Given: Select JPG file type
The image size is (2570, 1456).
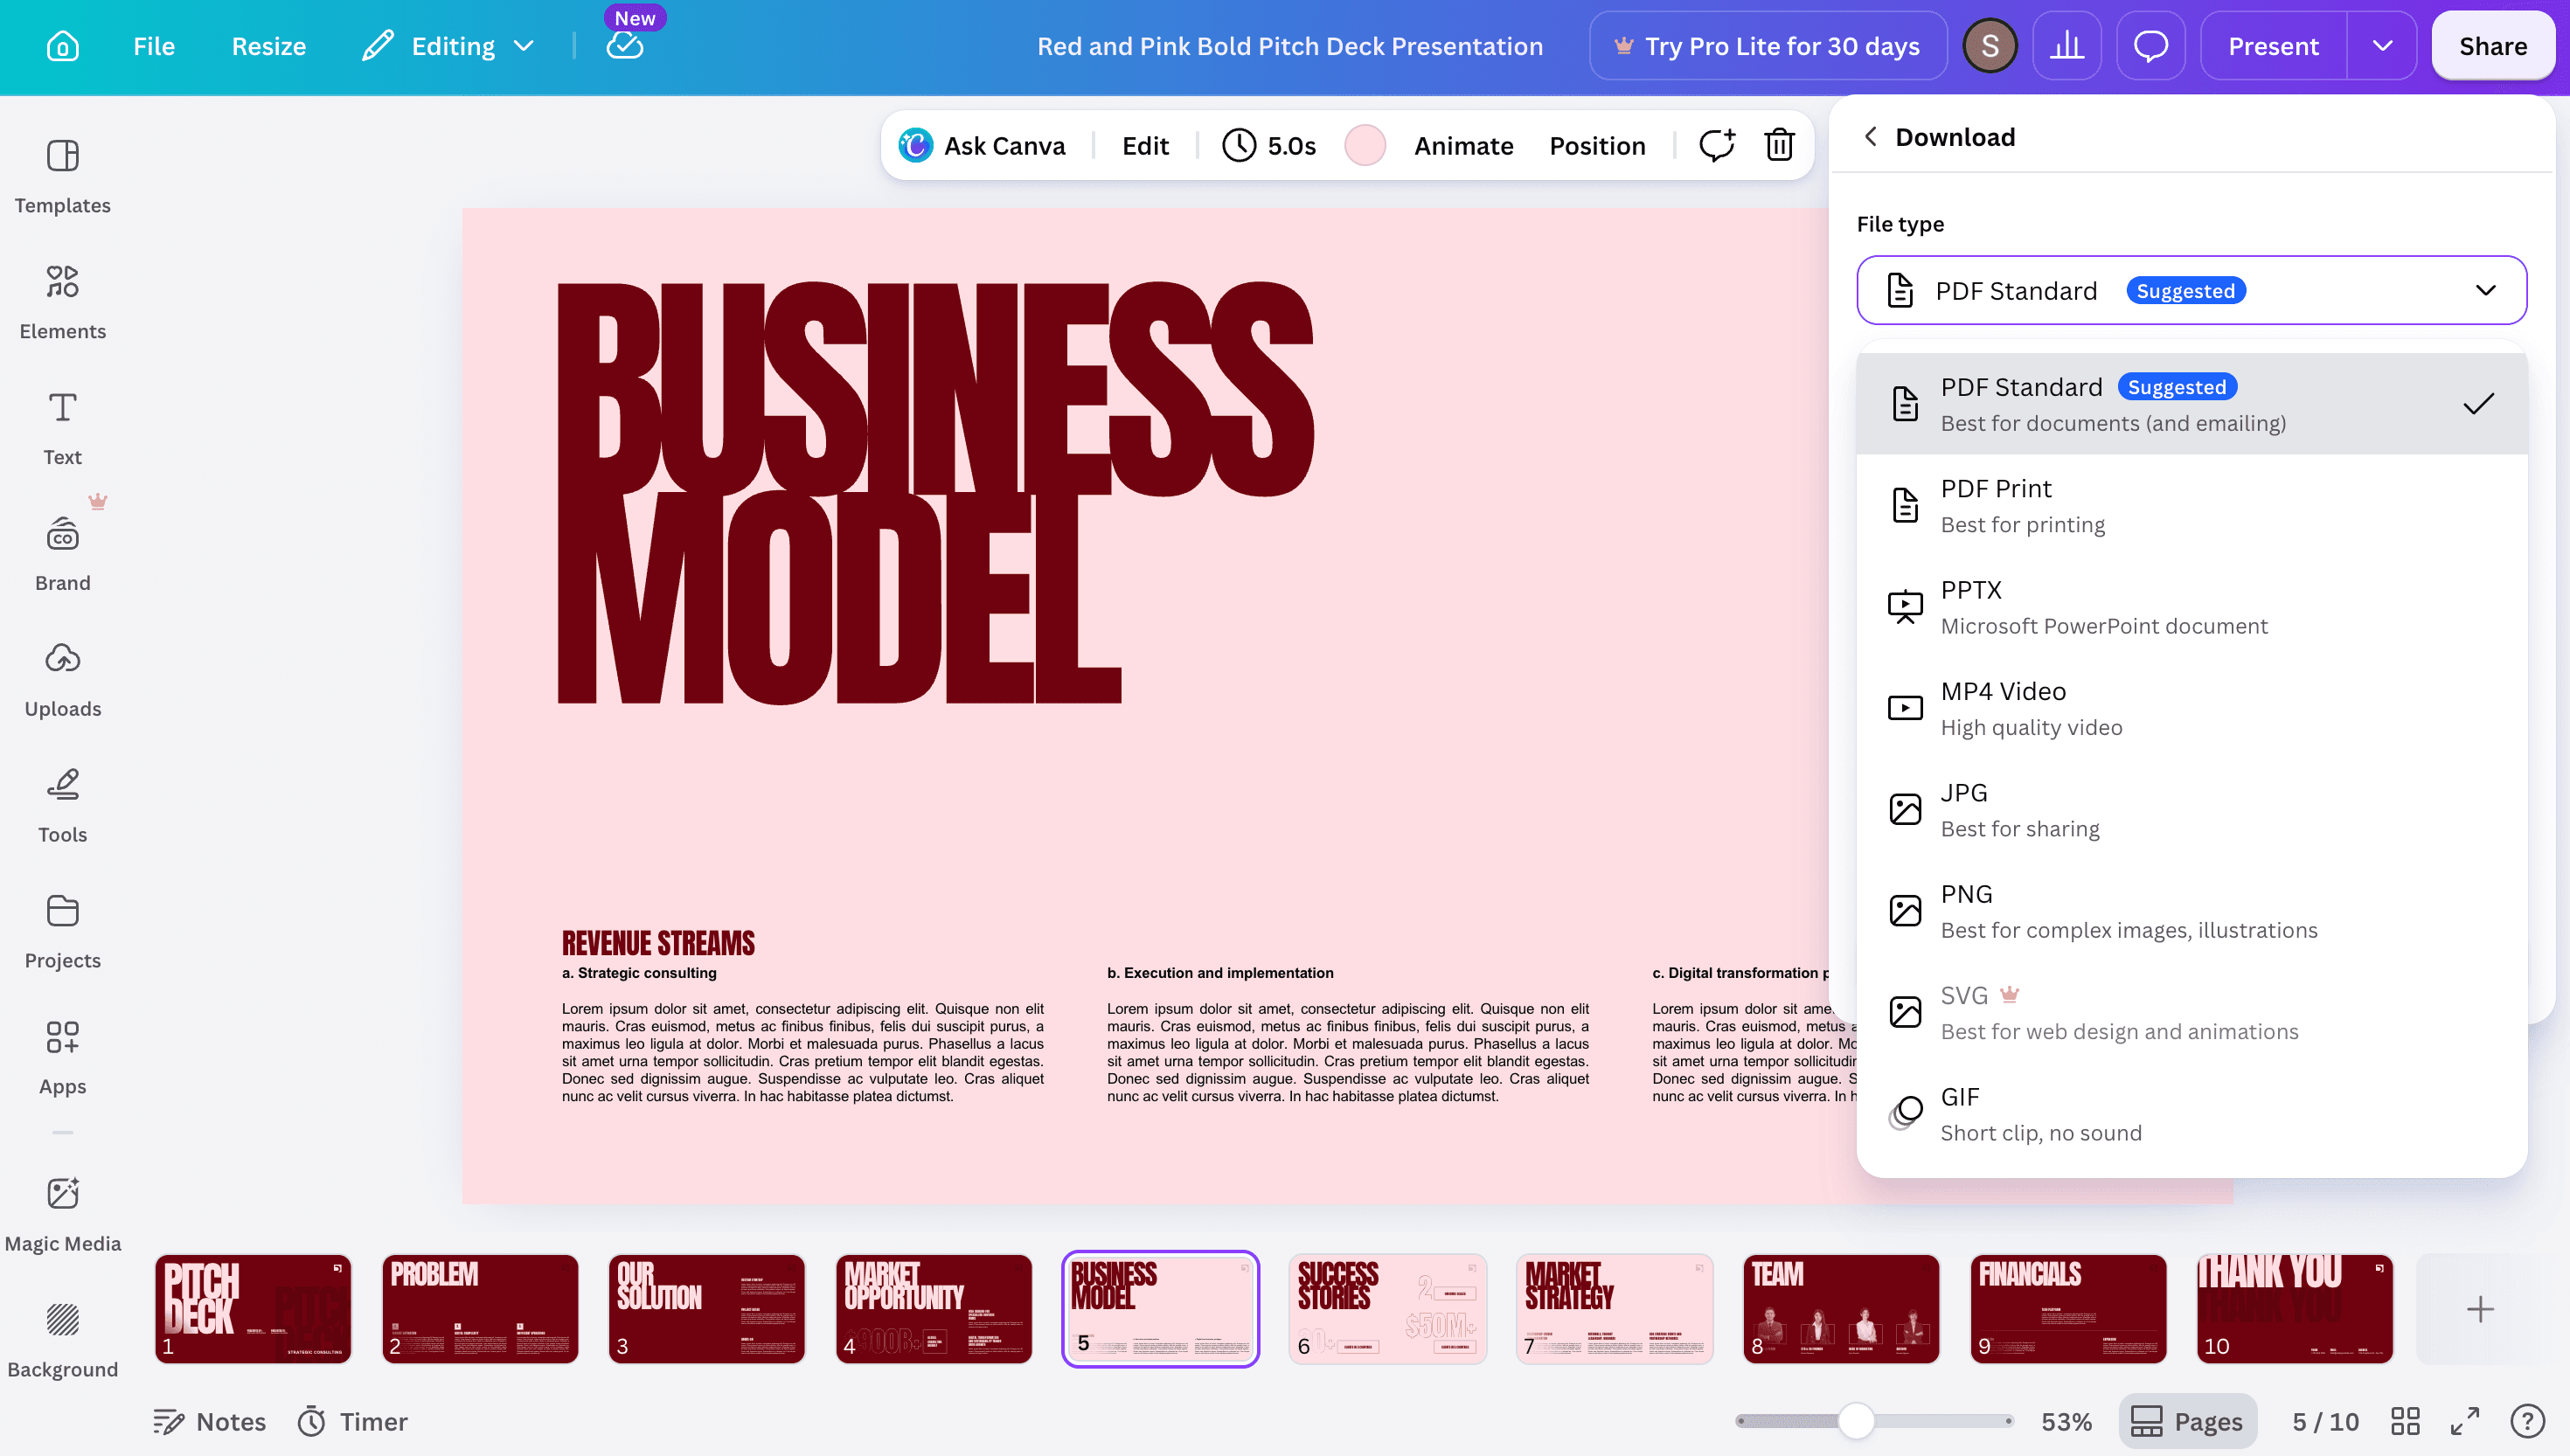Looking at the screenshot, I should click(2191, 810).
